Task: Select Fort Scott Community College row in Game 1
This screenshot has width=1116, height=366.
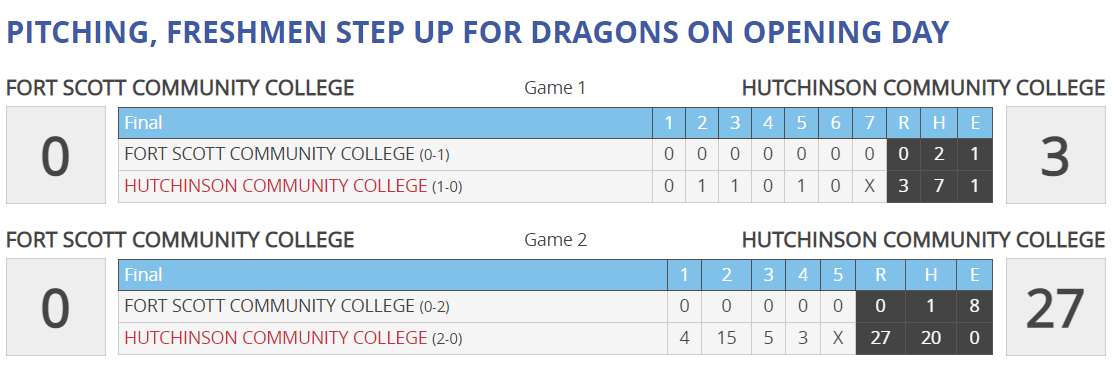Action: point(555,155)
